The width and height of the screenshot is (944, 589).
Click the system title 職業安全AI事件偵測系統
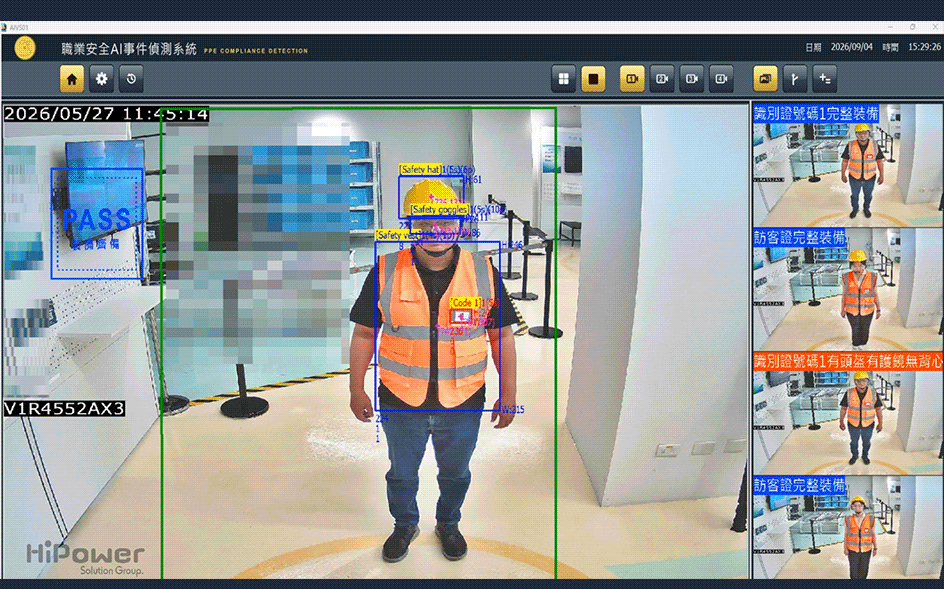point(129,49)
